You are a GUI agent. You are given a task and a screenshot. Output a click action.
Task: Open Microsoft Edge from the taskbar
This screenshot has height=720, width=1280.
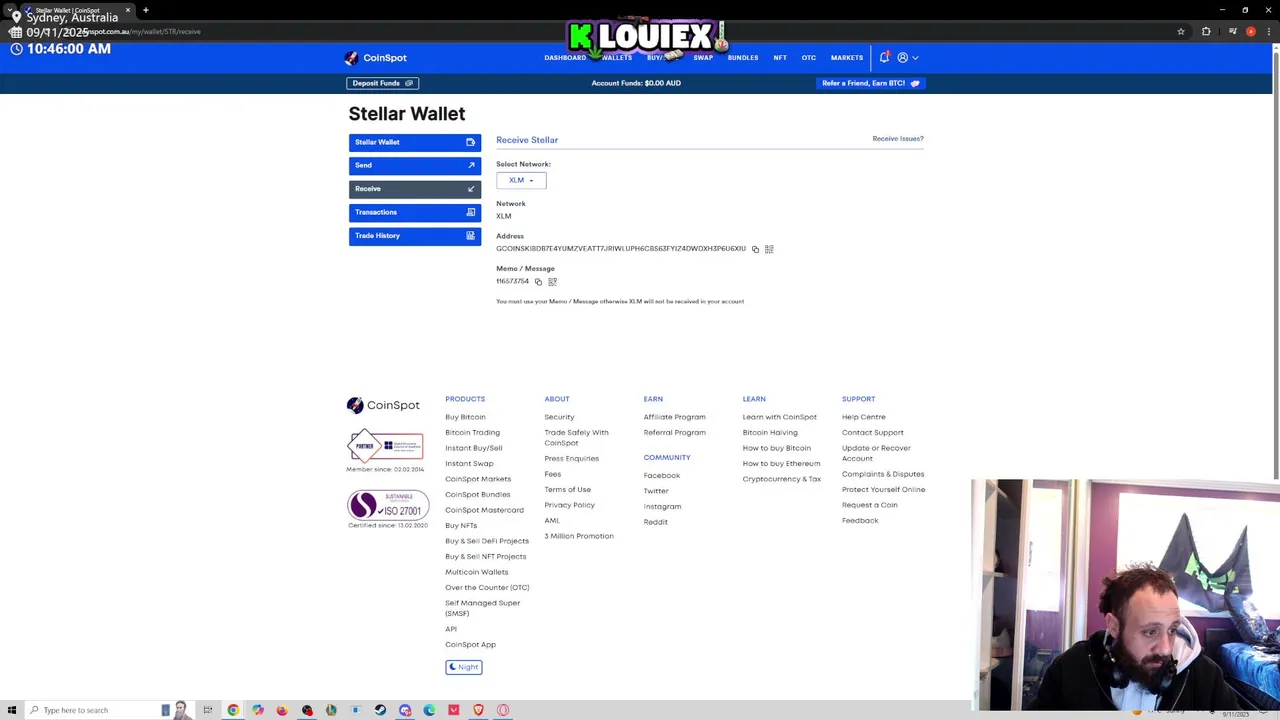point(429,710)
